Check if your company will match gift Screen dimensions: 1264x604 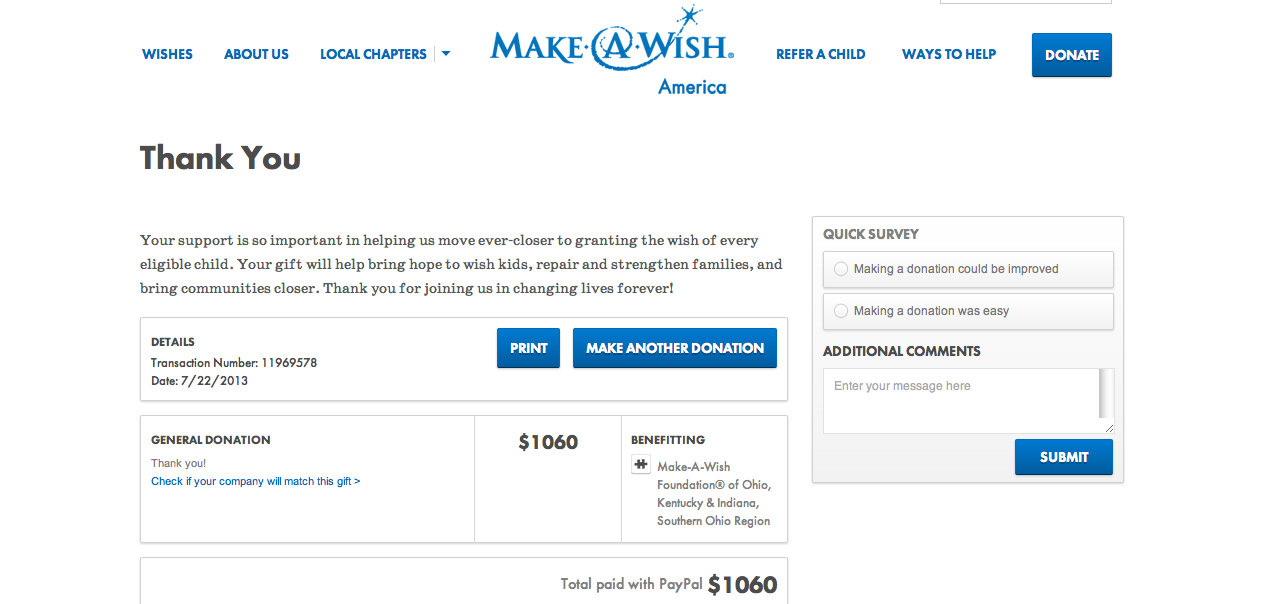pyautogui.click(x=256, y=481)
